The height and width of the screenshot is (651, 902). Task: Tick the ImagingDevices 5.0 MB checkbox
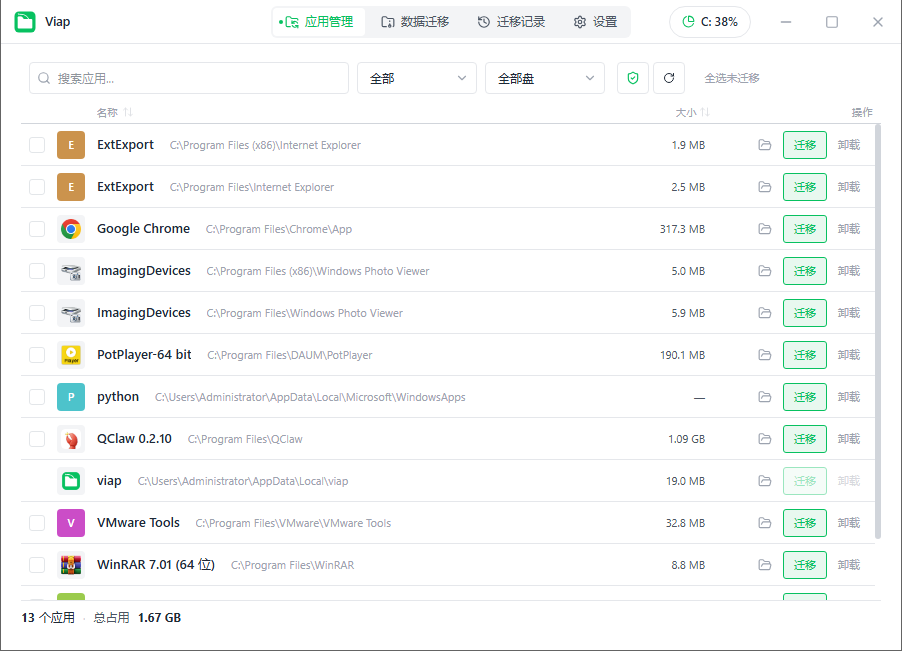point(37,271)
